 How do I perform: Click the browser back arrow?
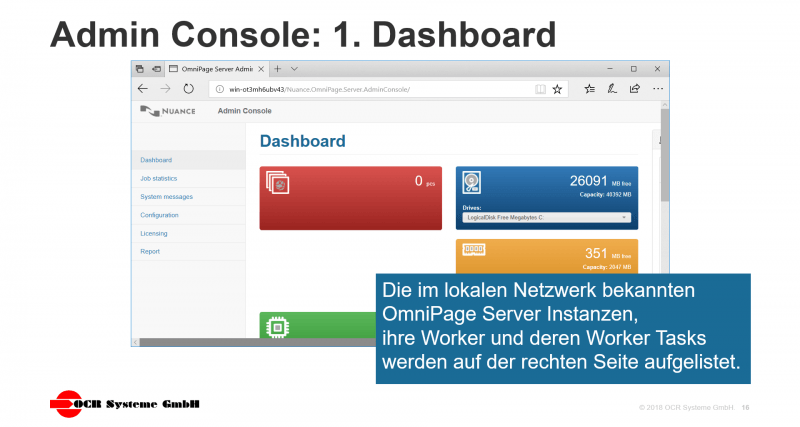coord(143,89)
